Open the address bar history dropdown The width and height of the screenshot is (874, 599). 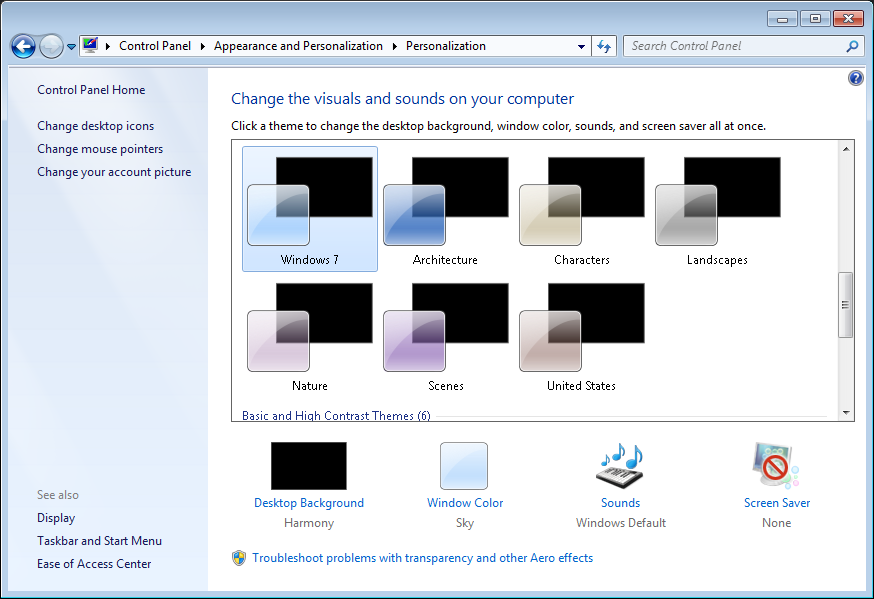click(x=582, y=46)
